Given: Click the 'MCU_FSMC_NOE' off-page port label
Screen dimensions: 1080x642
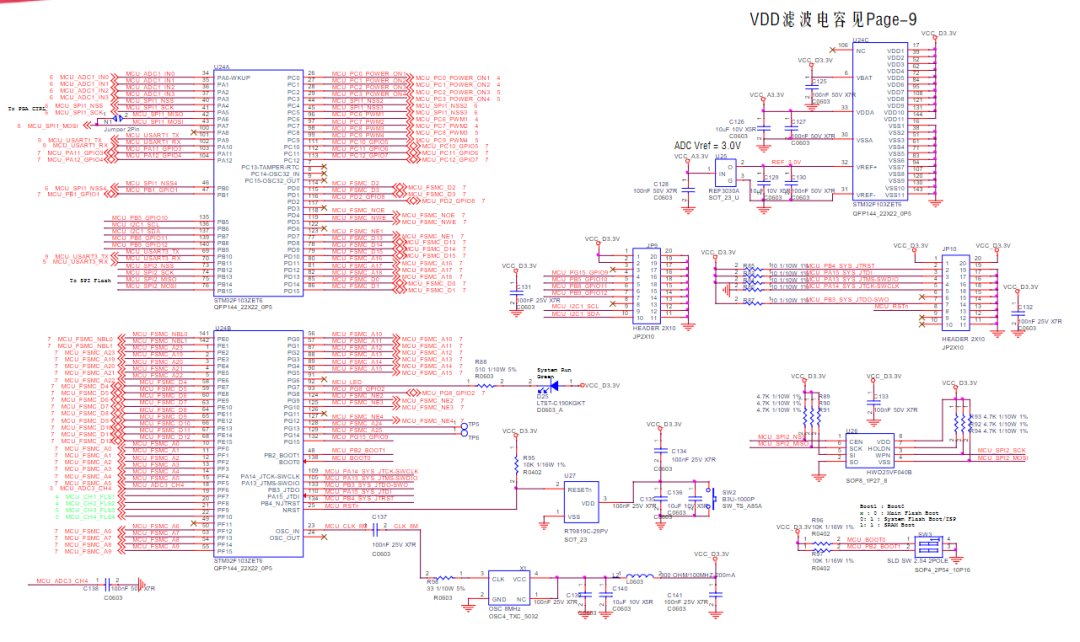Looking at the screenshot, I should (x=428, y=216).
